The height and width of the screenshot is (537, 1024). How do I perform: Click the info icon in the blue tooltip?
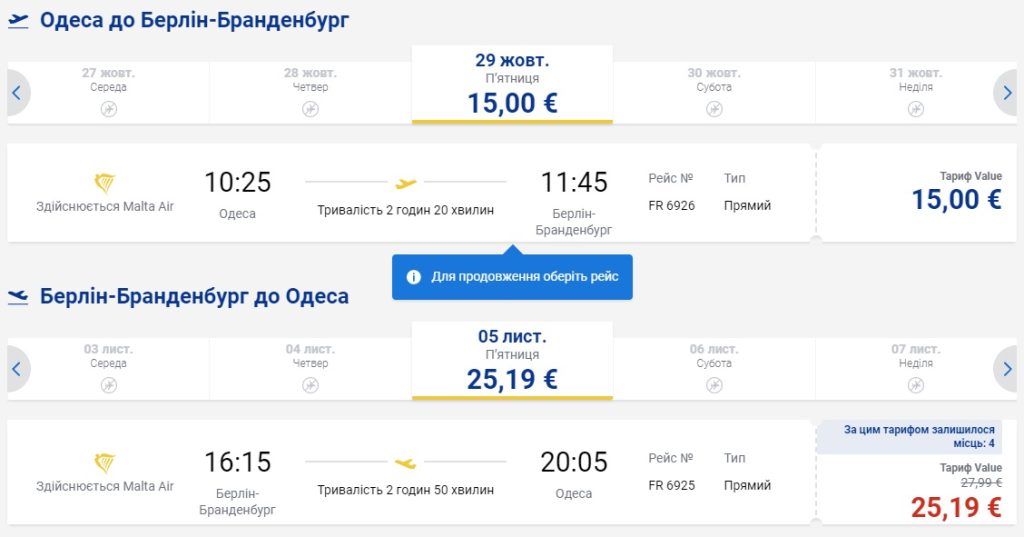[414, 276]
